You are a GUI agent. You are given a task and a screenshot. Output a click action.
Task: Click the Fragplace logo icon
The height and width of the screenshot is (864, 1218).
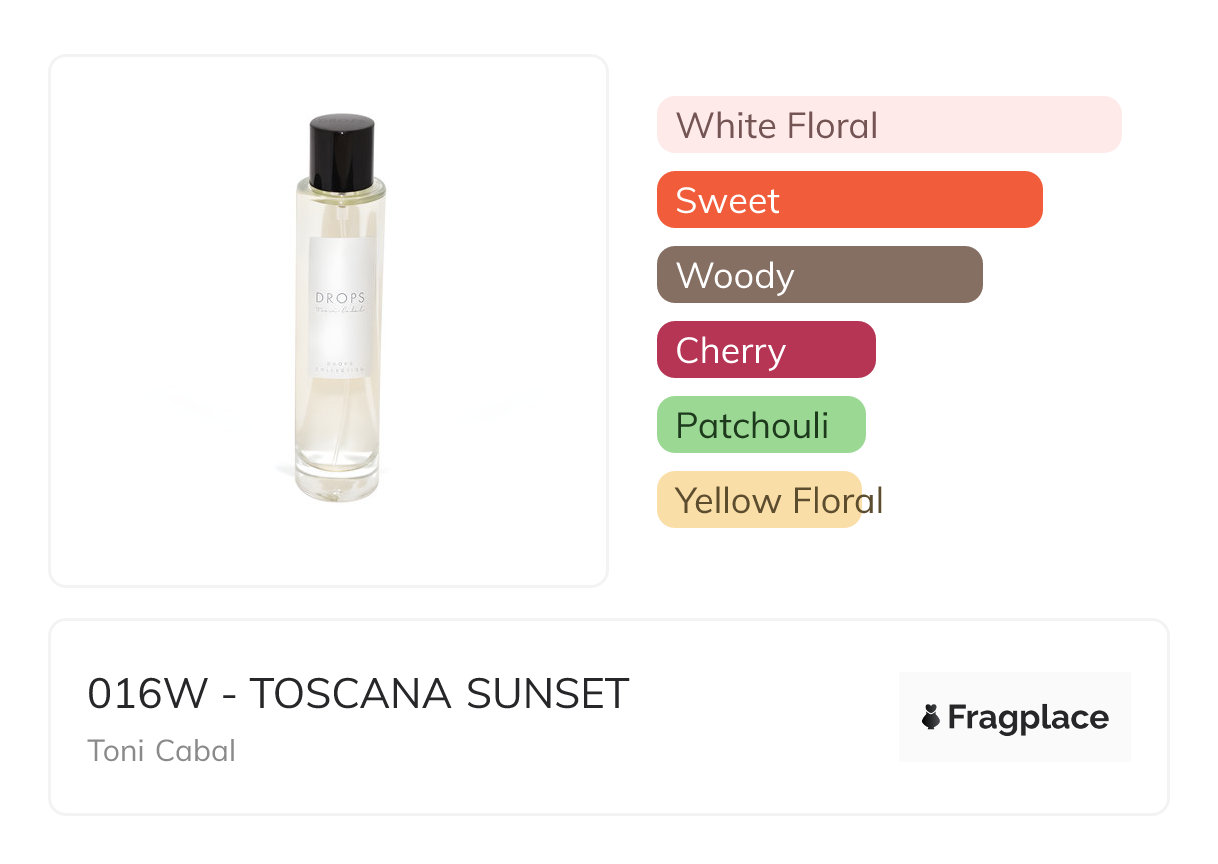pyautogui.click(x=931, y=717)
